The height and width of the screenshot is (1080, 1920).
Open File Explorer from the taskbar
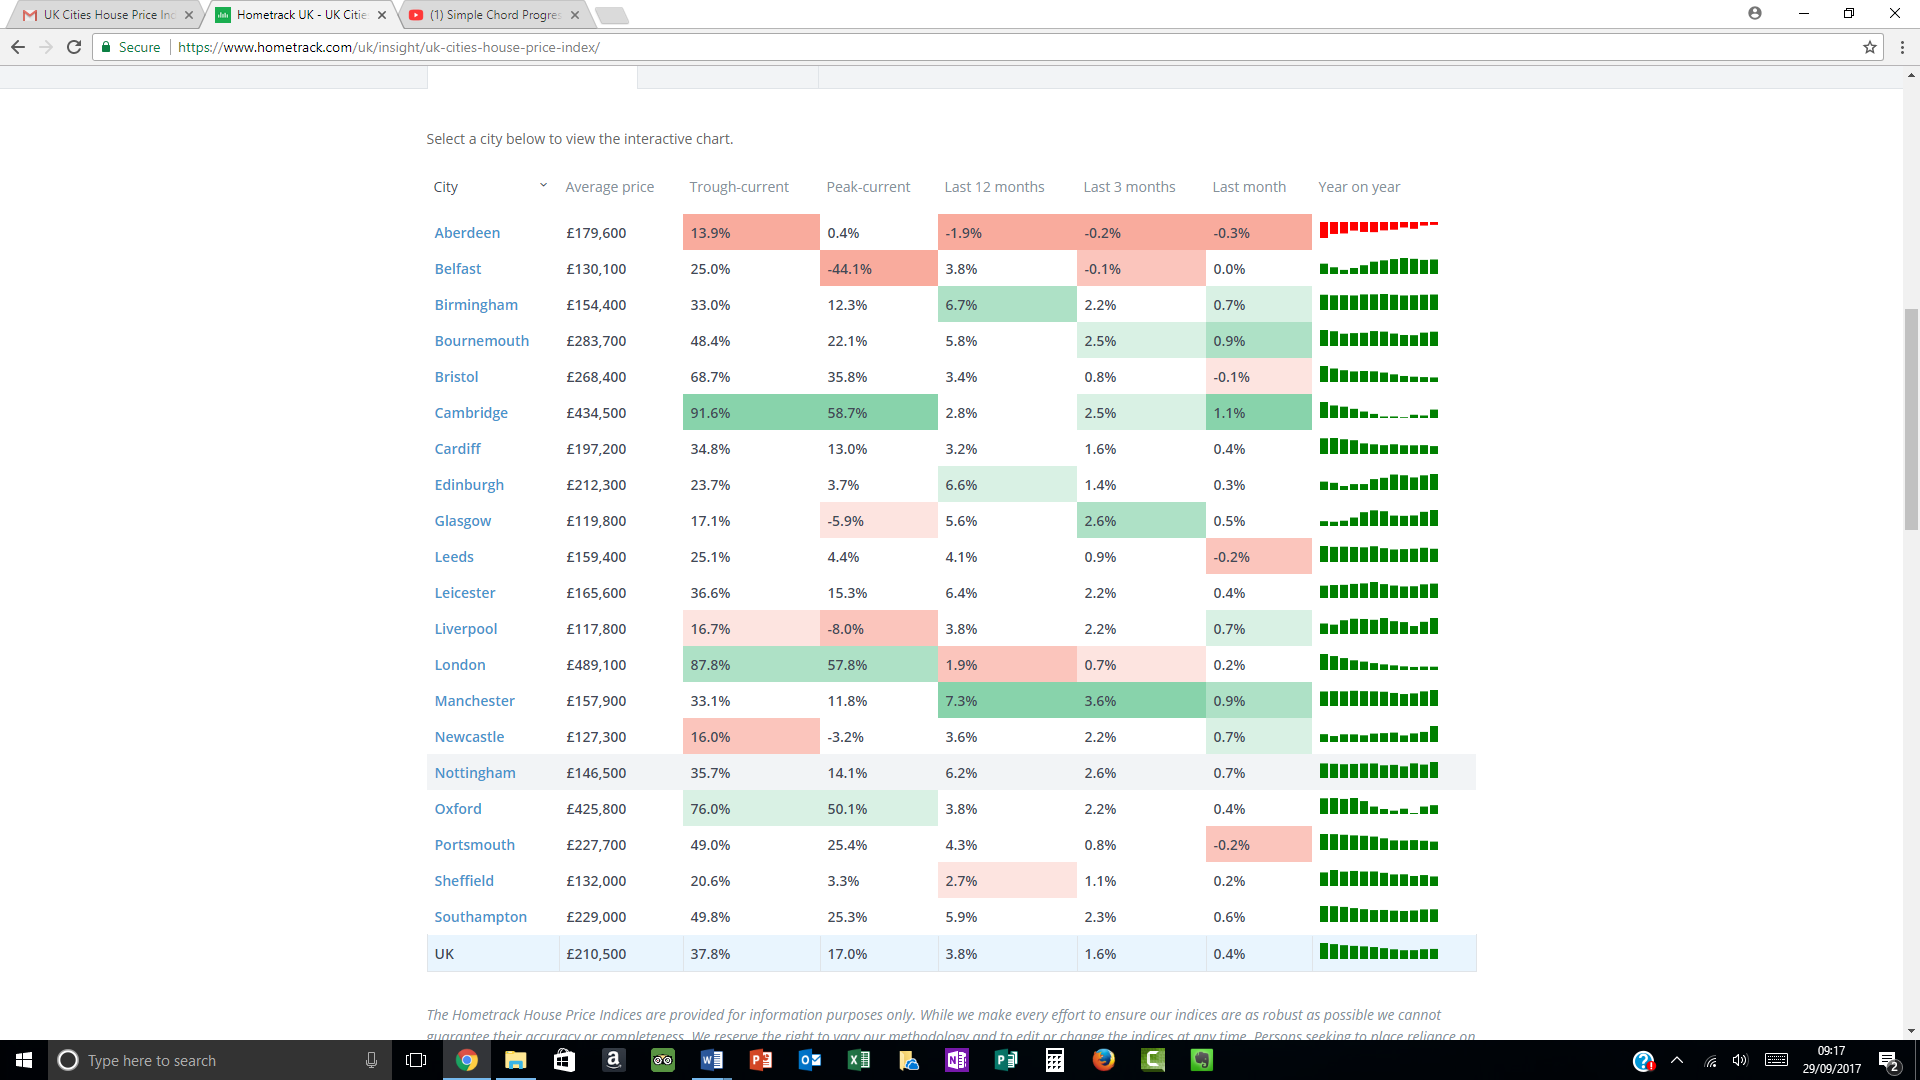tap(516, 1060)
